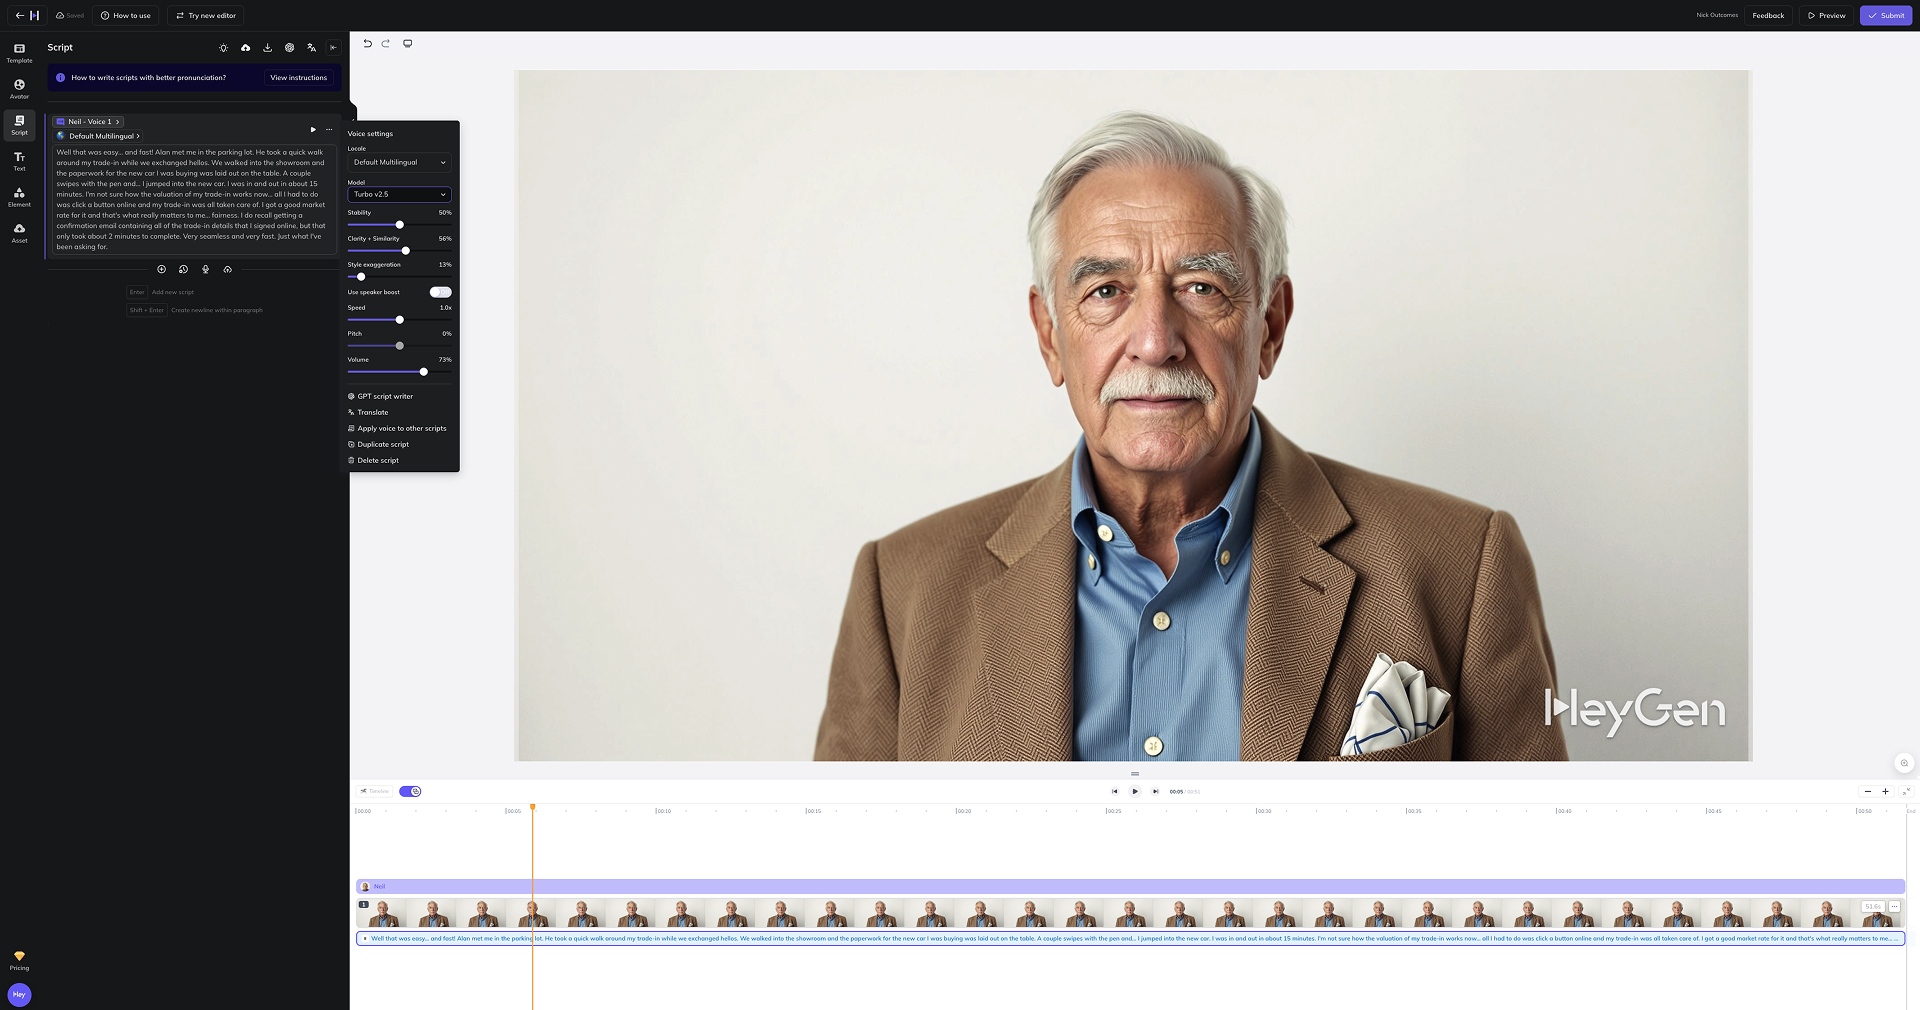The image size is (1920, 1010).
Task: Click the lightbulb tips icon
Action: coord(223,47)
